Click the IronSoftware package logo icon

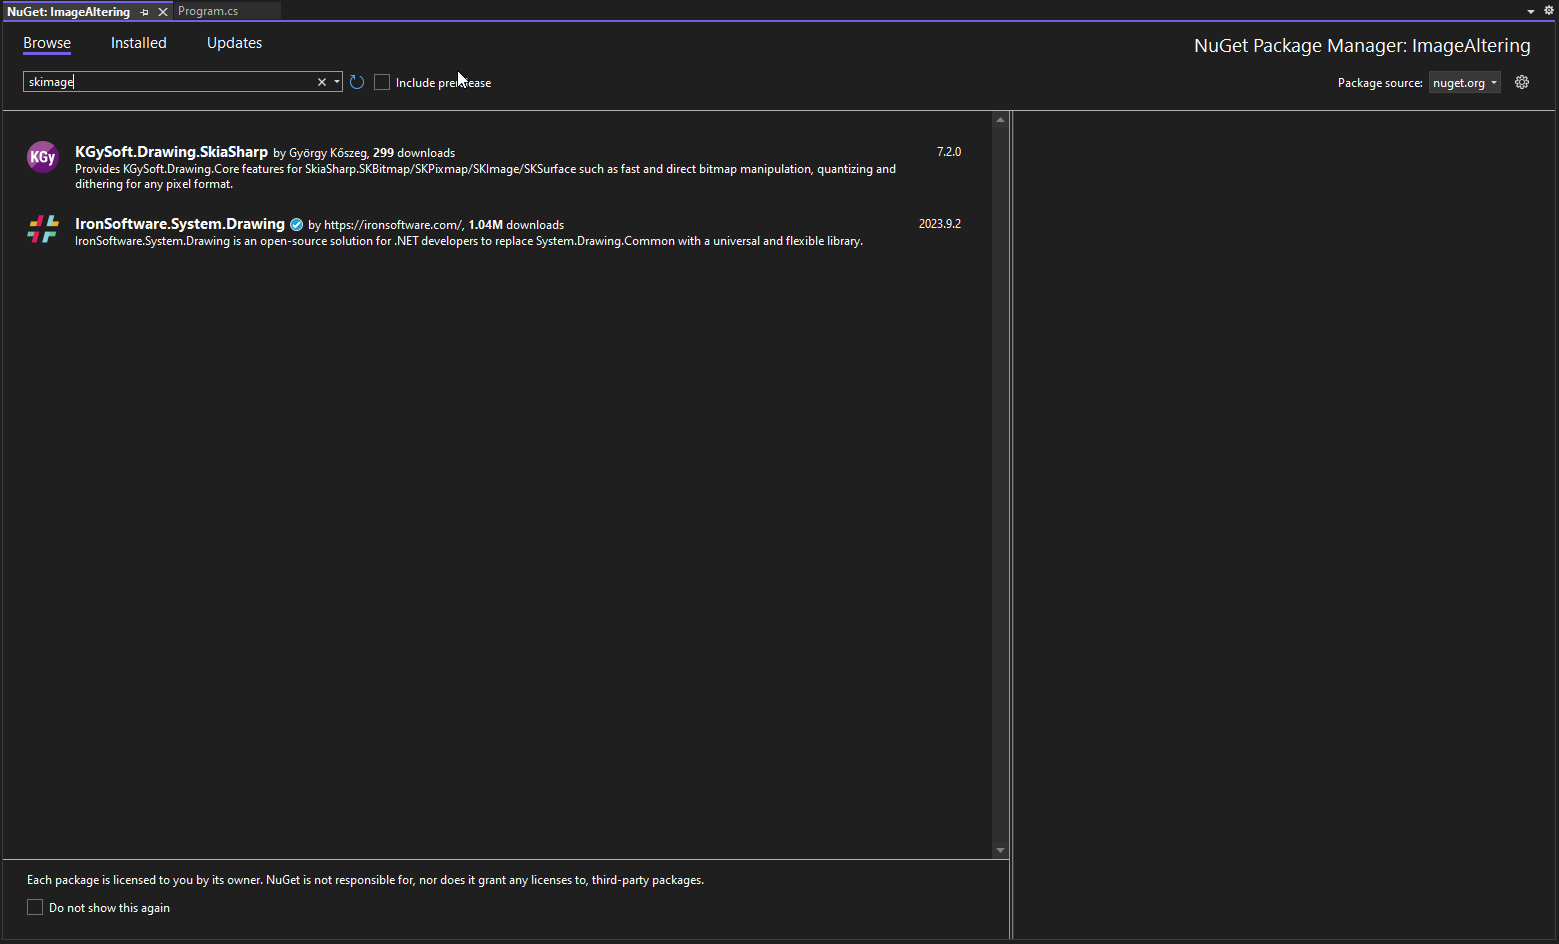[x=43, y=229]
